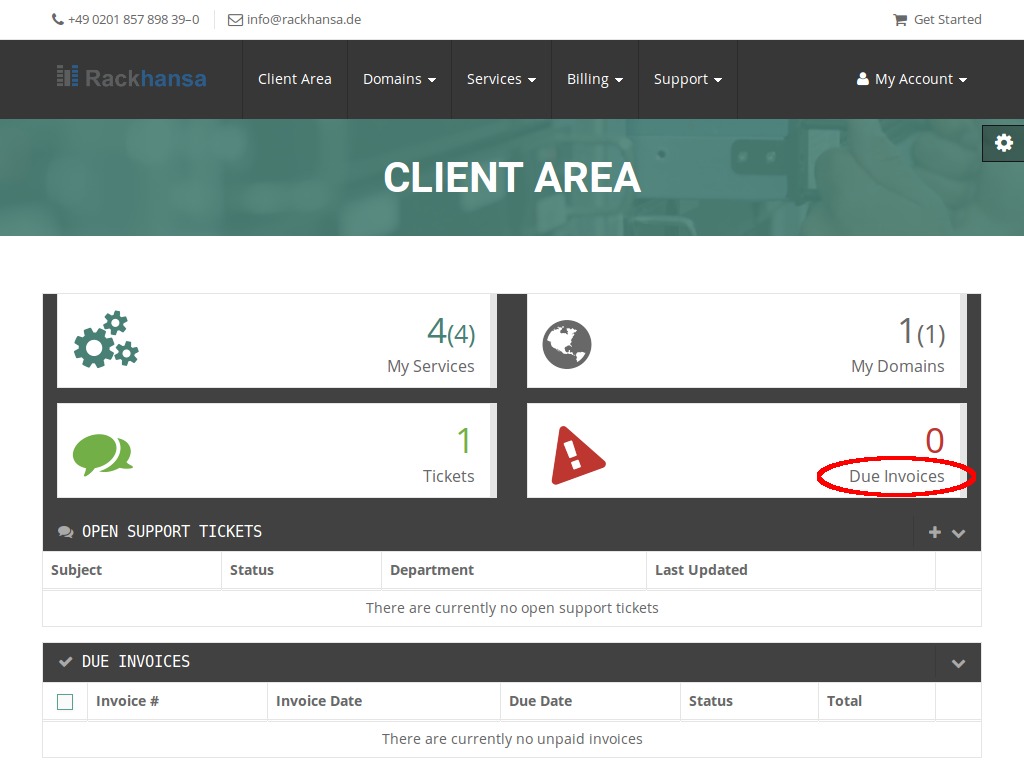The width and height of the screenshot is (1024, 768).
Task: Click the domains count 1(1)
Action: (x=921, y=332)
